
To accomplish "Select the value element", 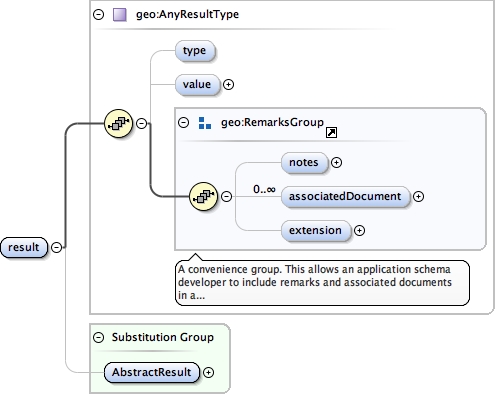I will coord(197,84).
